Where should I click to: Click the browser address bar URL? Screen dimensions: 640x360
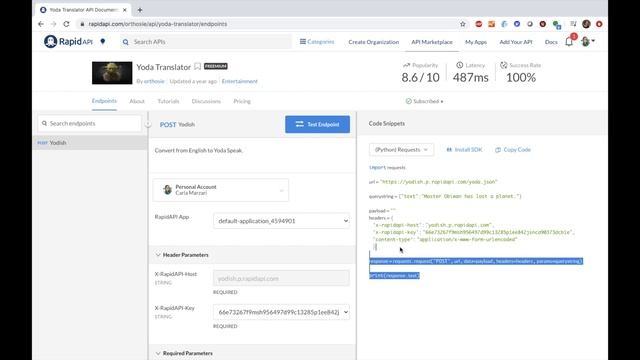coord(158,24)
